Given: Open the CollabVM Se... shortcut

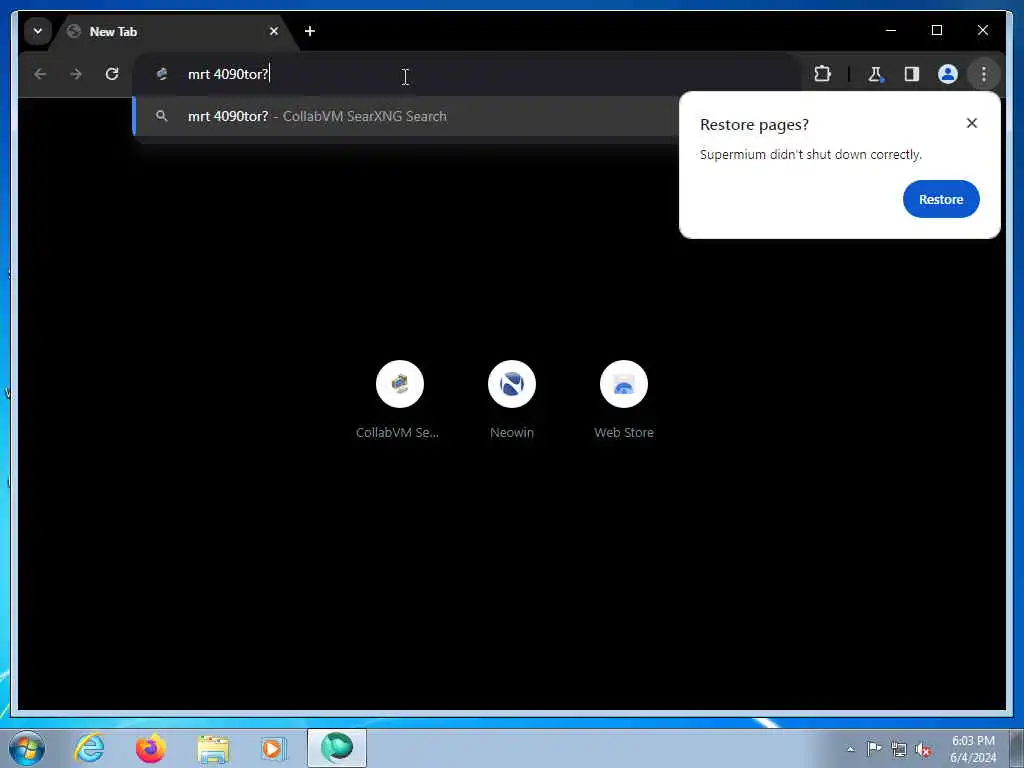Looking at the screenshot, I should (x=398, y=400).
